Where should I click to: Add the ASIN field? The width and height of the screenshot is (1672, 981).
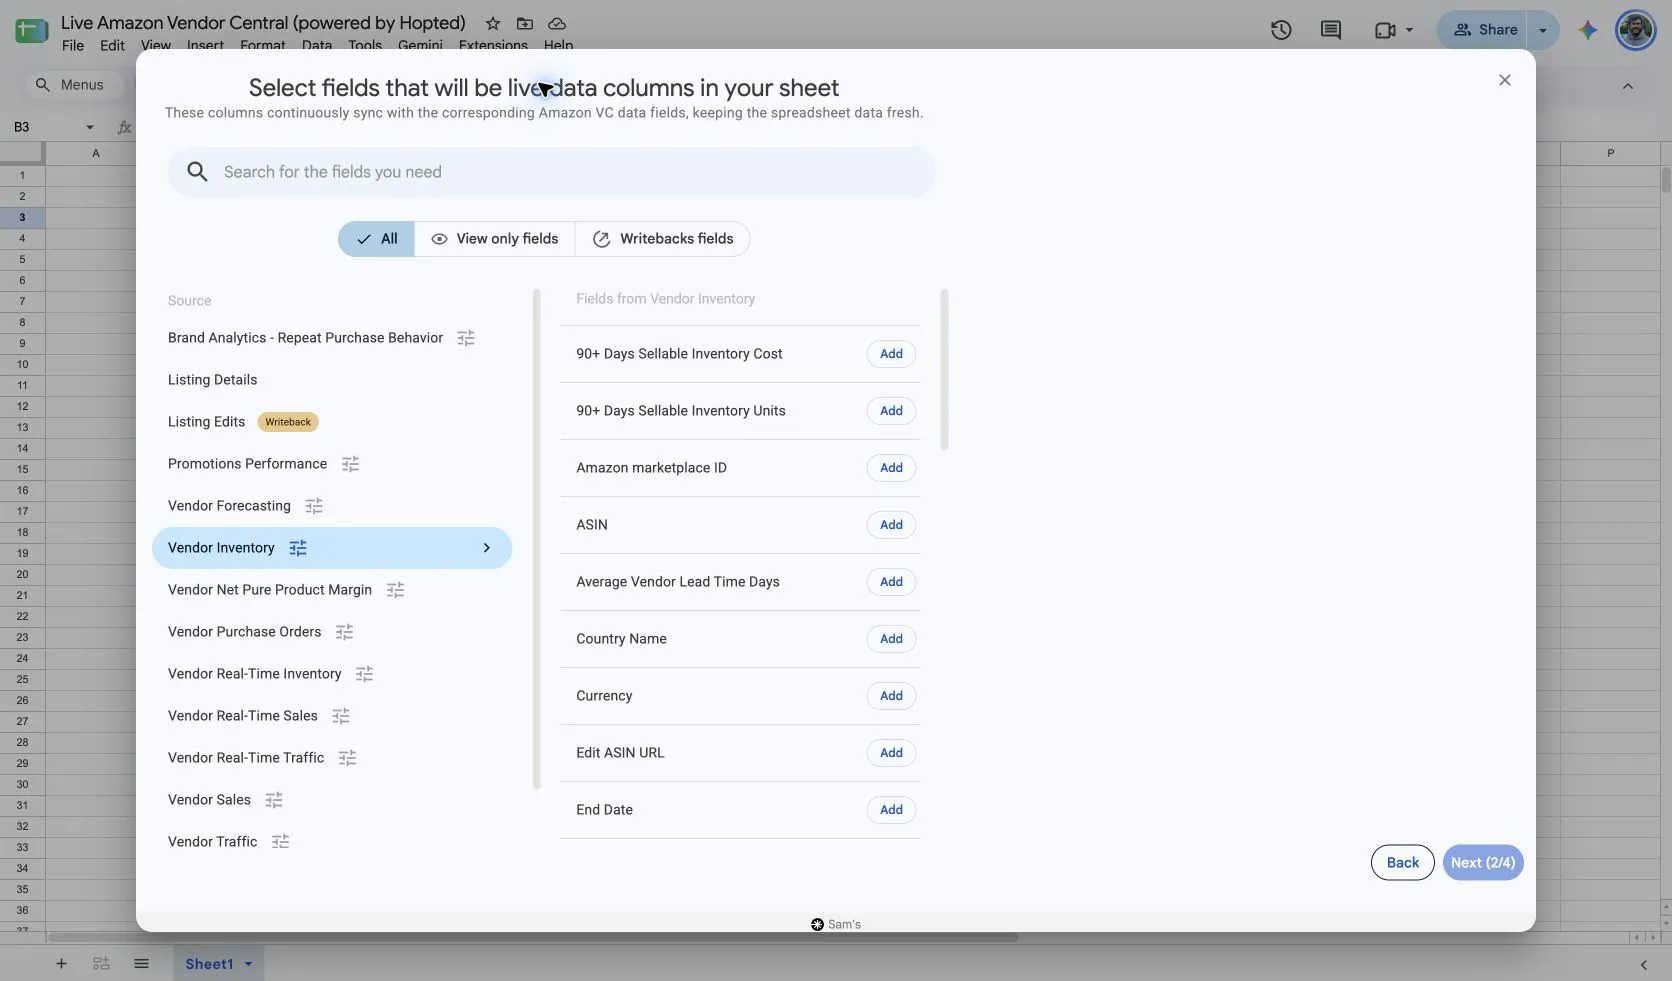click(x=891, y=525)
